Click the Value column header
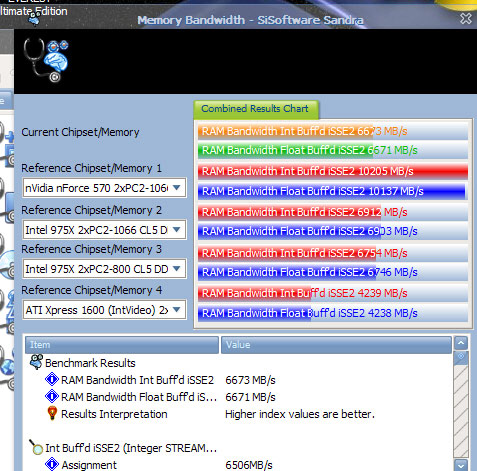This screenshot has height=471, width=477. pos(336,345)
